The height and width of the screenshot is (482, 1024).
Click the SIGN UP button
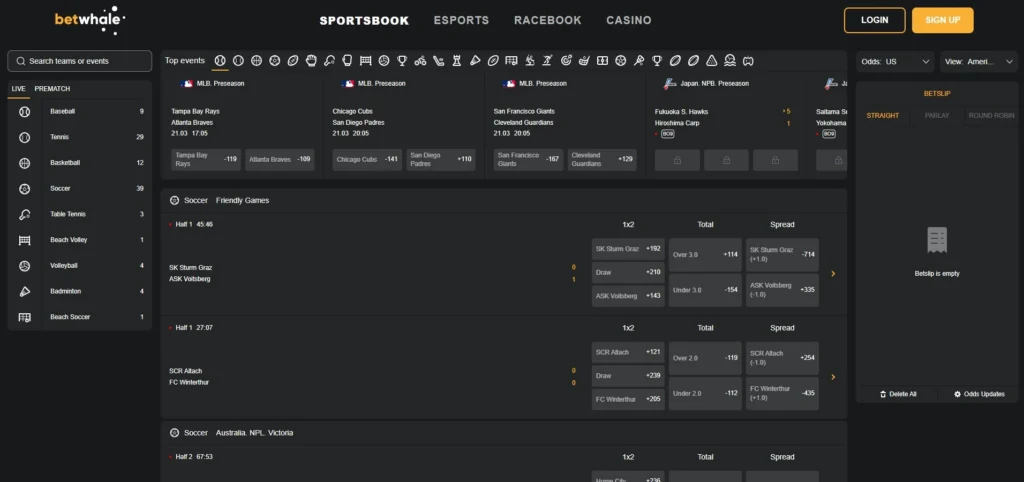(x=942, y=20)
